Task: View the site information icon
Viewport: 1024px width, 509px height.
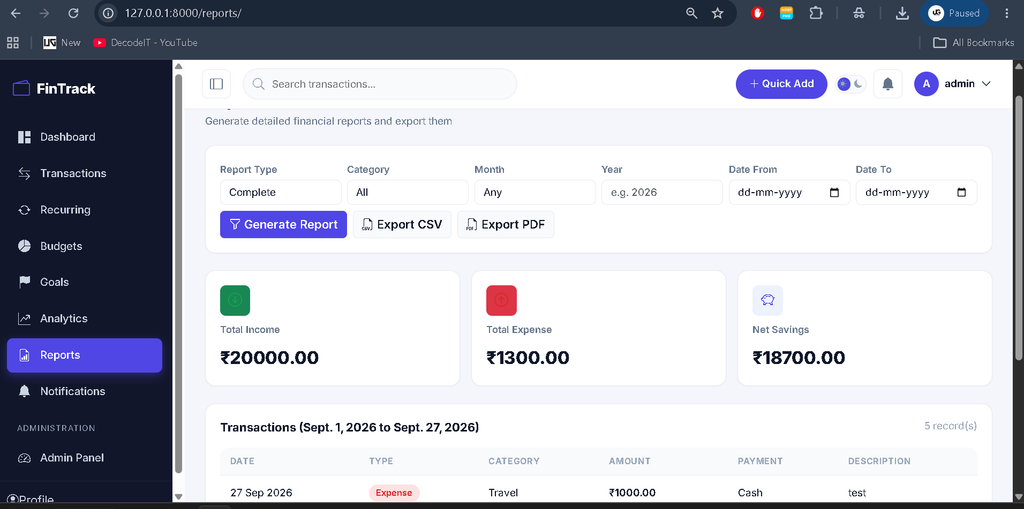Action: (108, 13)
